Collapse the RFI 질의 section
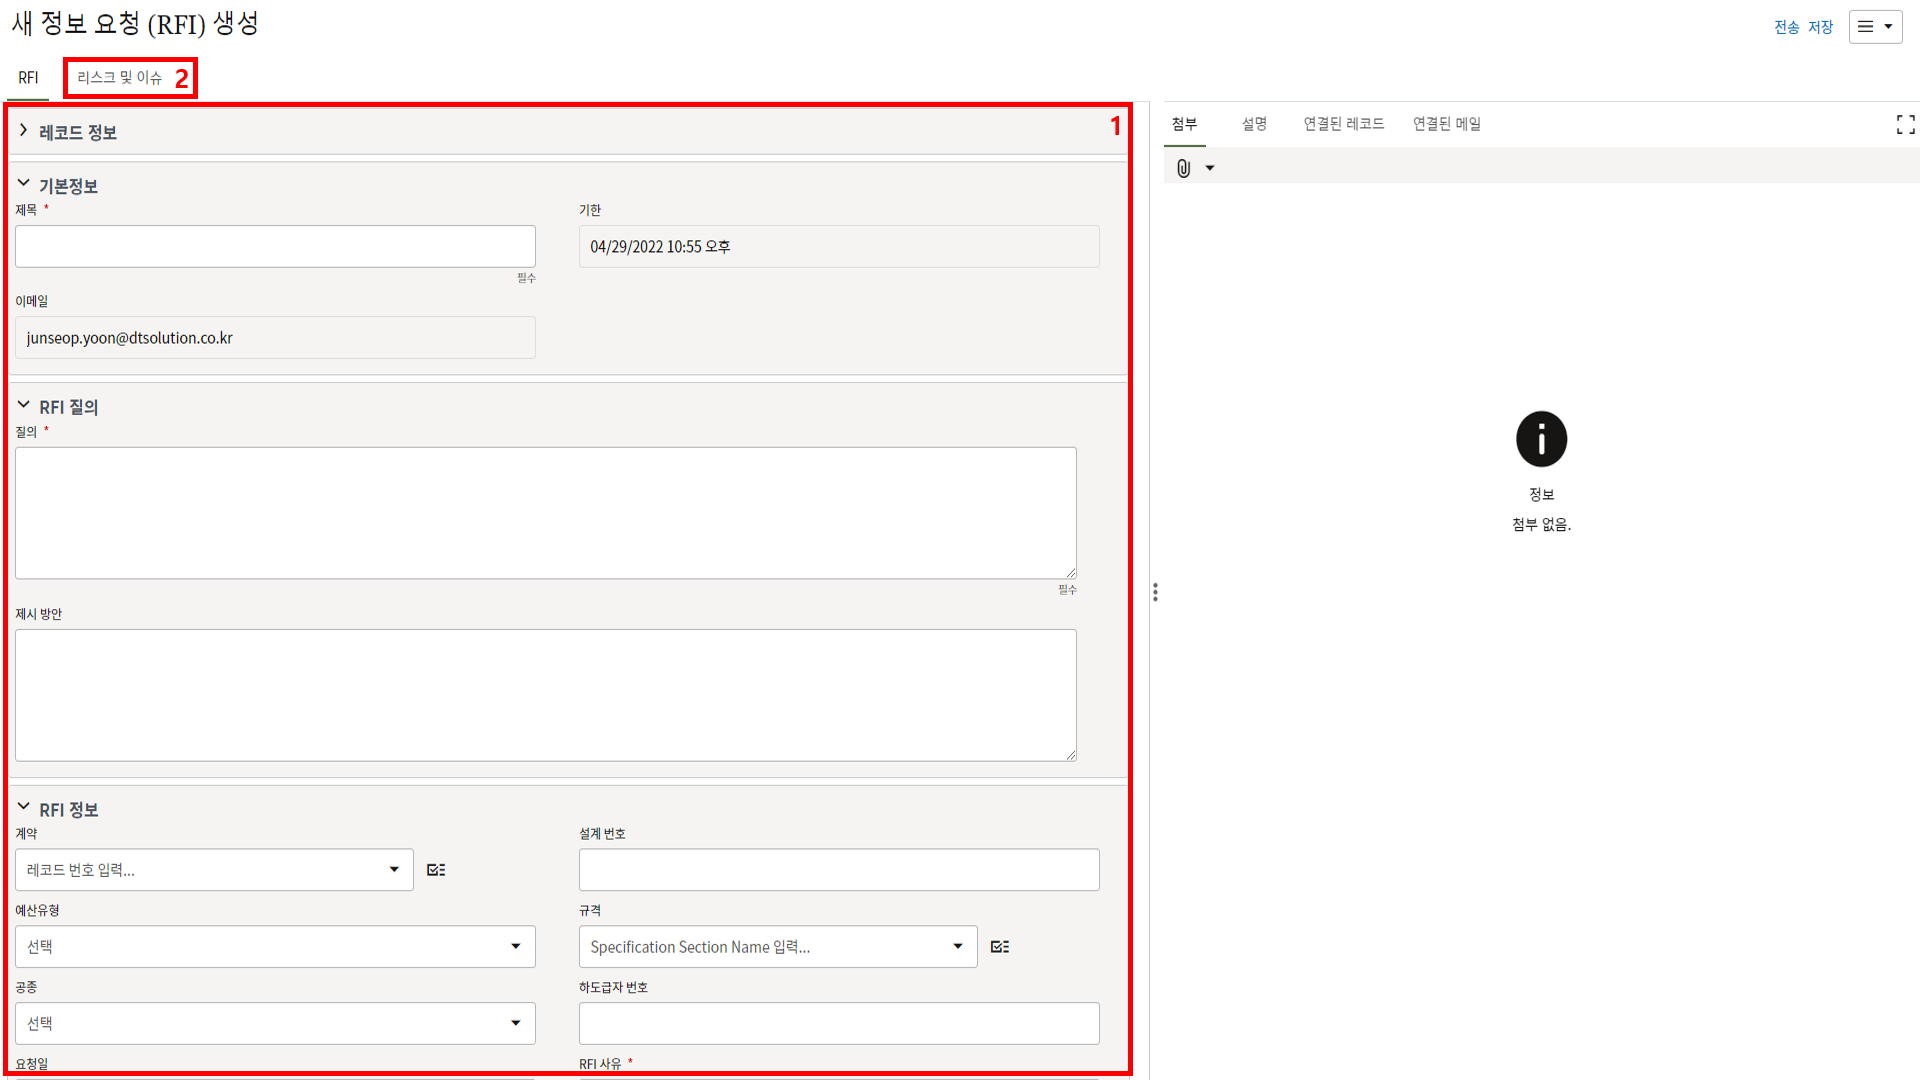The image size is (1920, 1080). [24, 405]
